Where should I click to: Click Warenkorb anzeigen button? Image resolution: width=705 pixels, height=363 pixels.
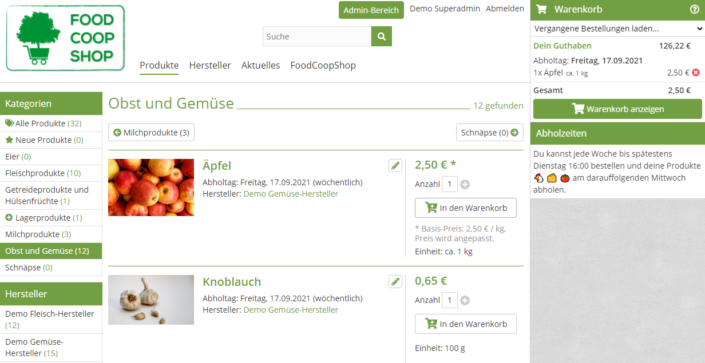(x=617, y=109)
